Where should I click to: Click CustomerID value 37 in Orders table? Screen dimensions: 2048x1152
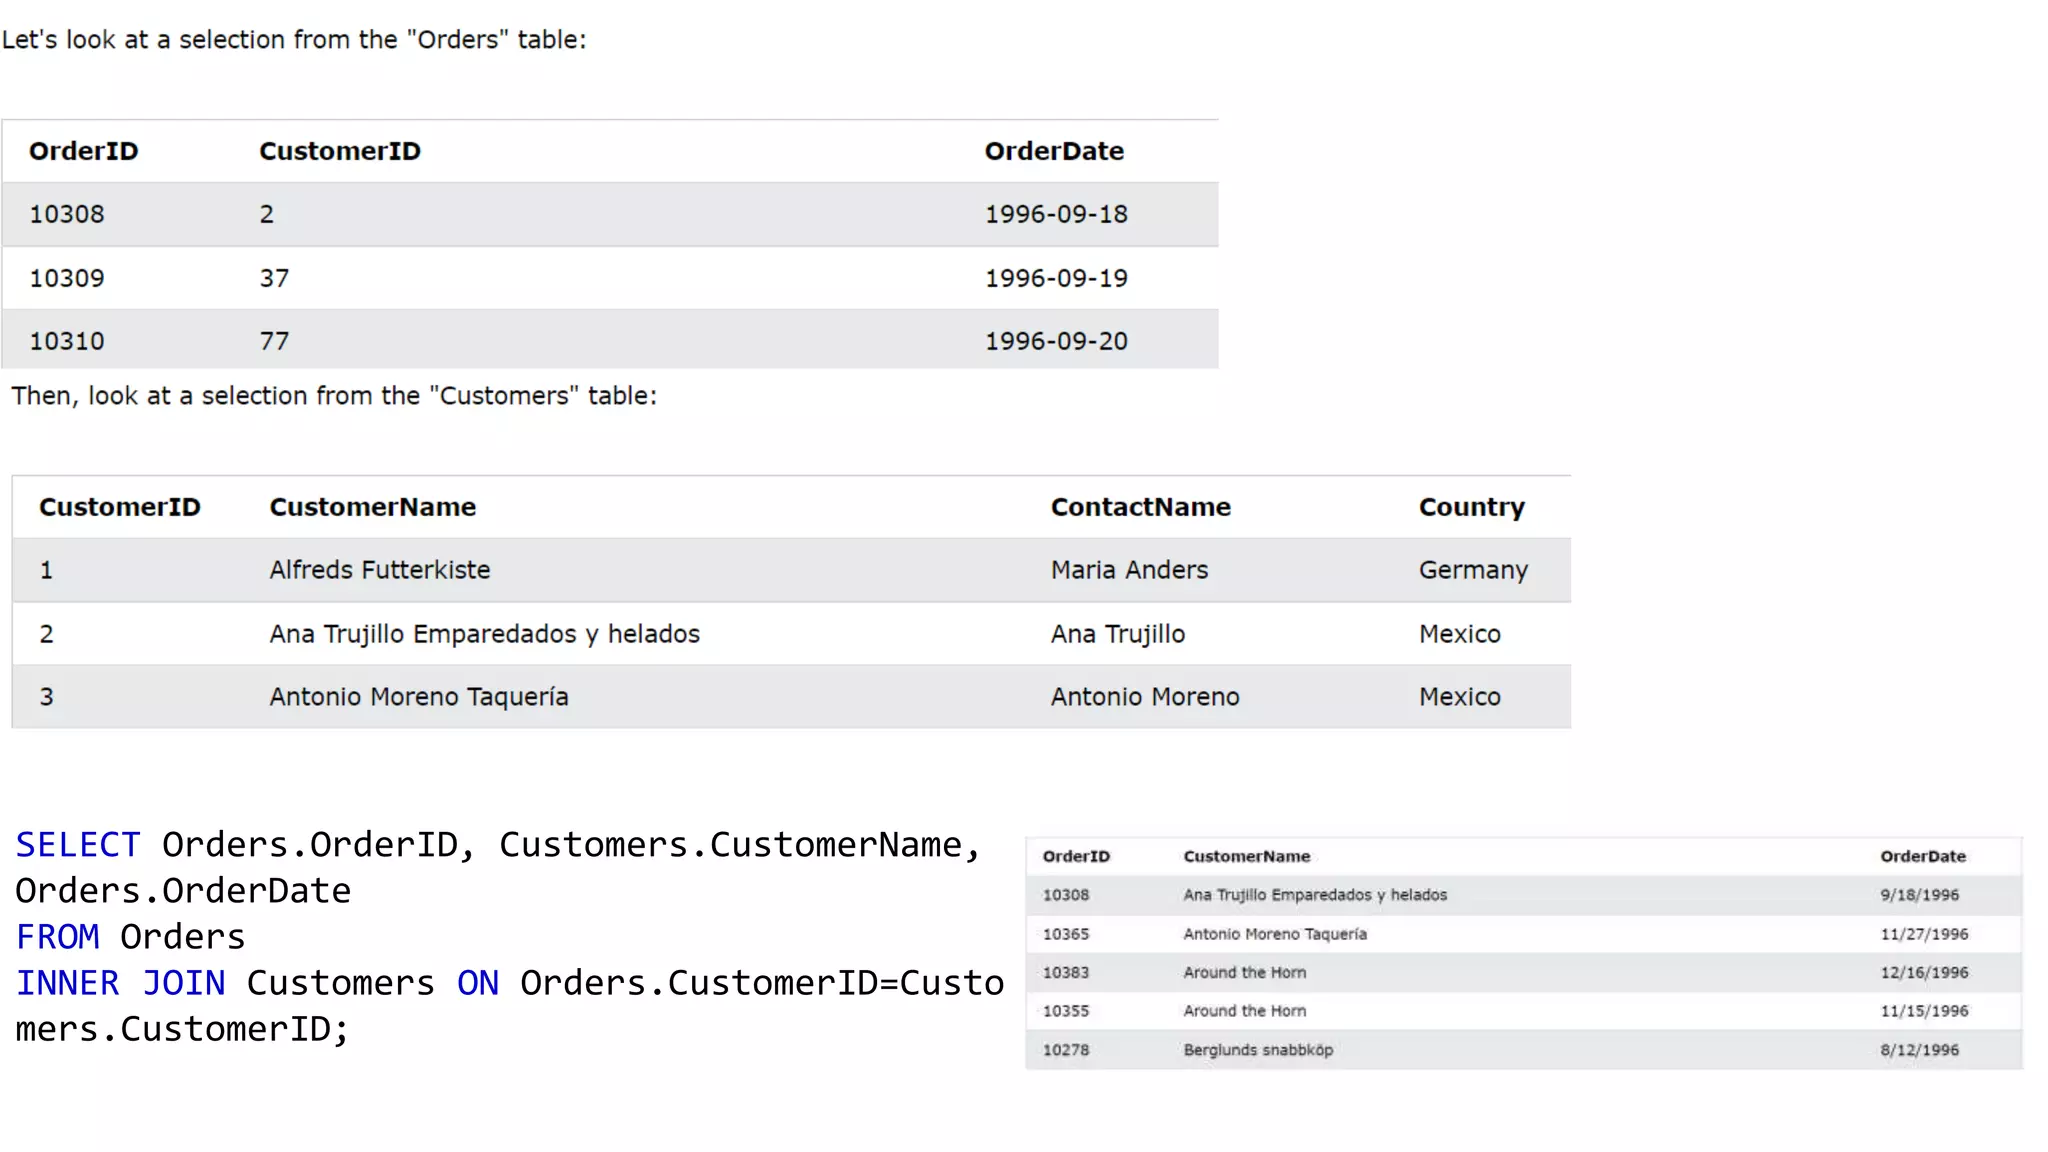point(274,278)
